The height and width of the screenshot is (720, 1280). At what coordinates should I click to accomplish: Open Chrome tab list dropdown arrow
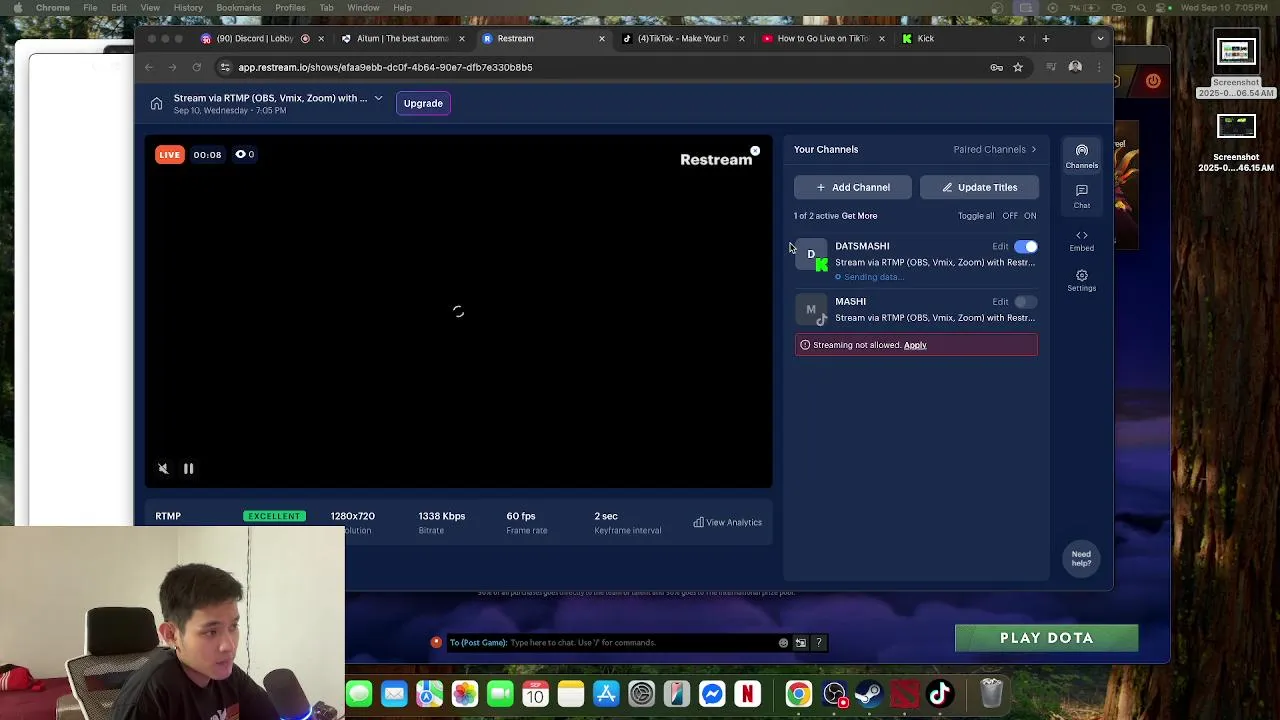pos(1100,38)
